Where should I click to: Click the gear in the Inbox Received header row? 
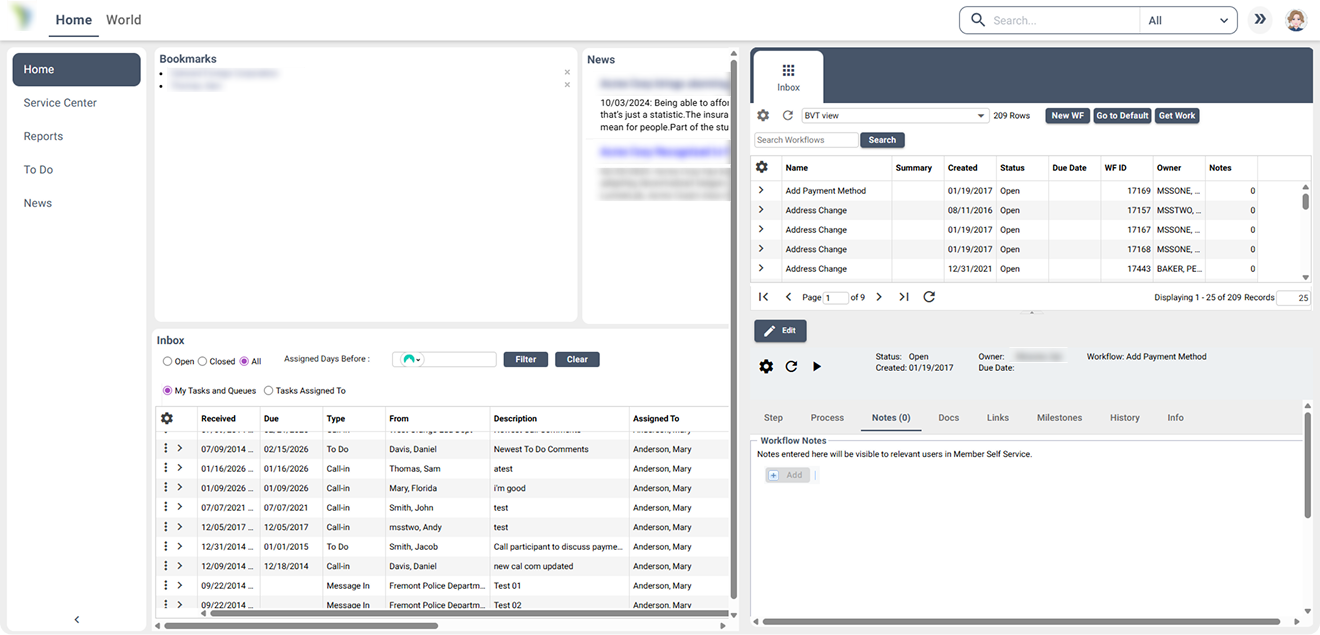tap(167, 418)
